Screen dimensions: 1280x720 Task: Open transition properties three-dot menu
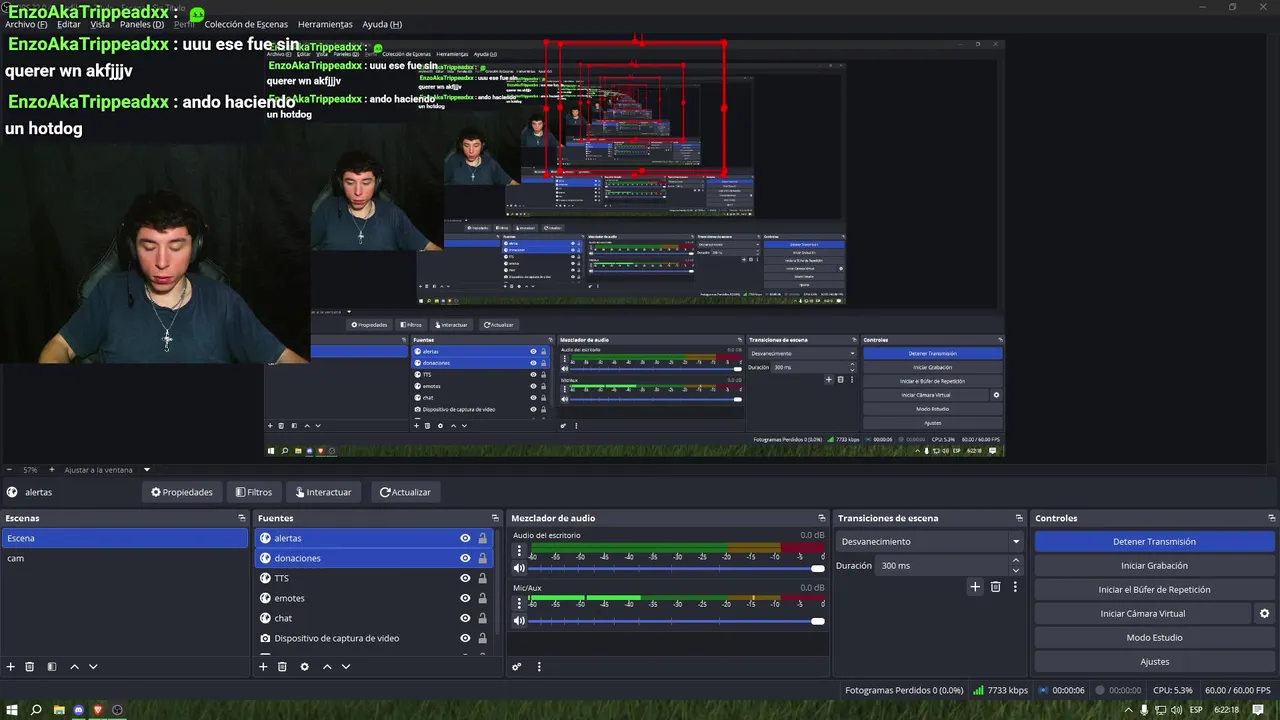tap(1015, 587)
